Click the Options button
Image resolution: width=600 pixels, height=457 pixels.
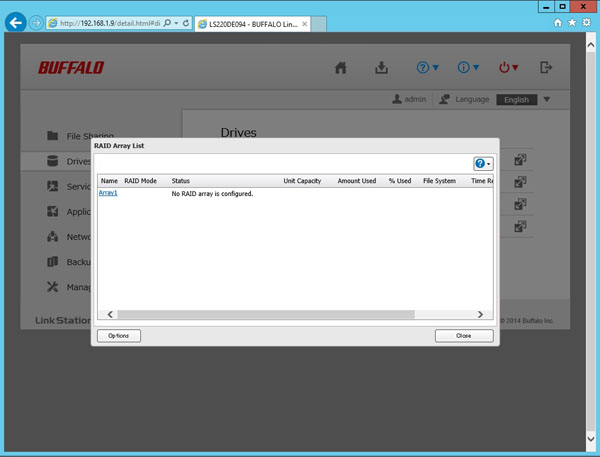point(119,336)
